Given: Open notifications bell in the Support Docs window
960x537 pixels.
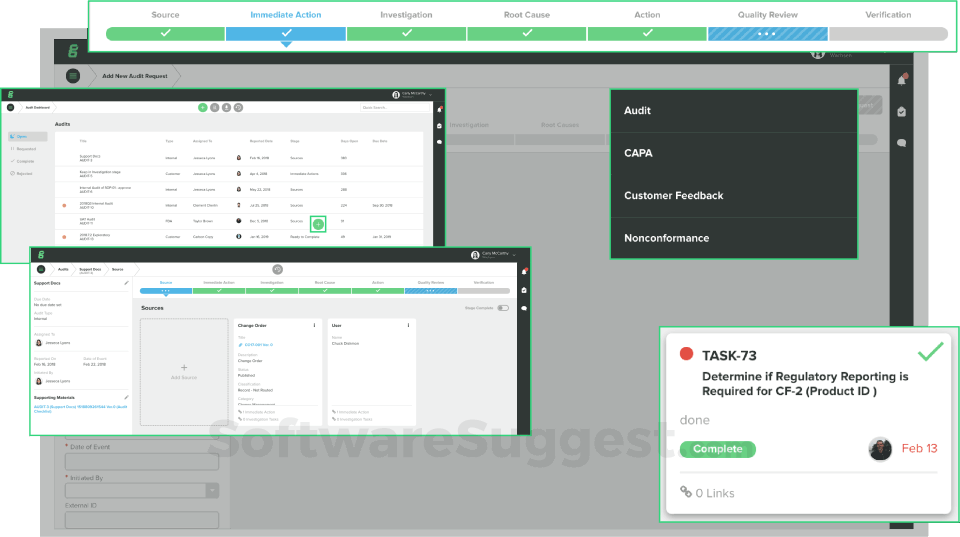Looking at the screenshot, I should tap(525, 271).
